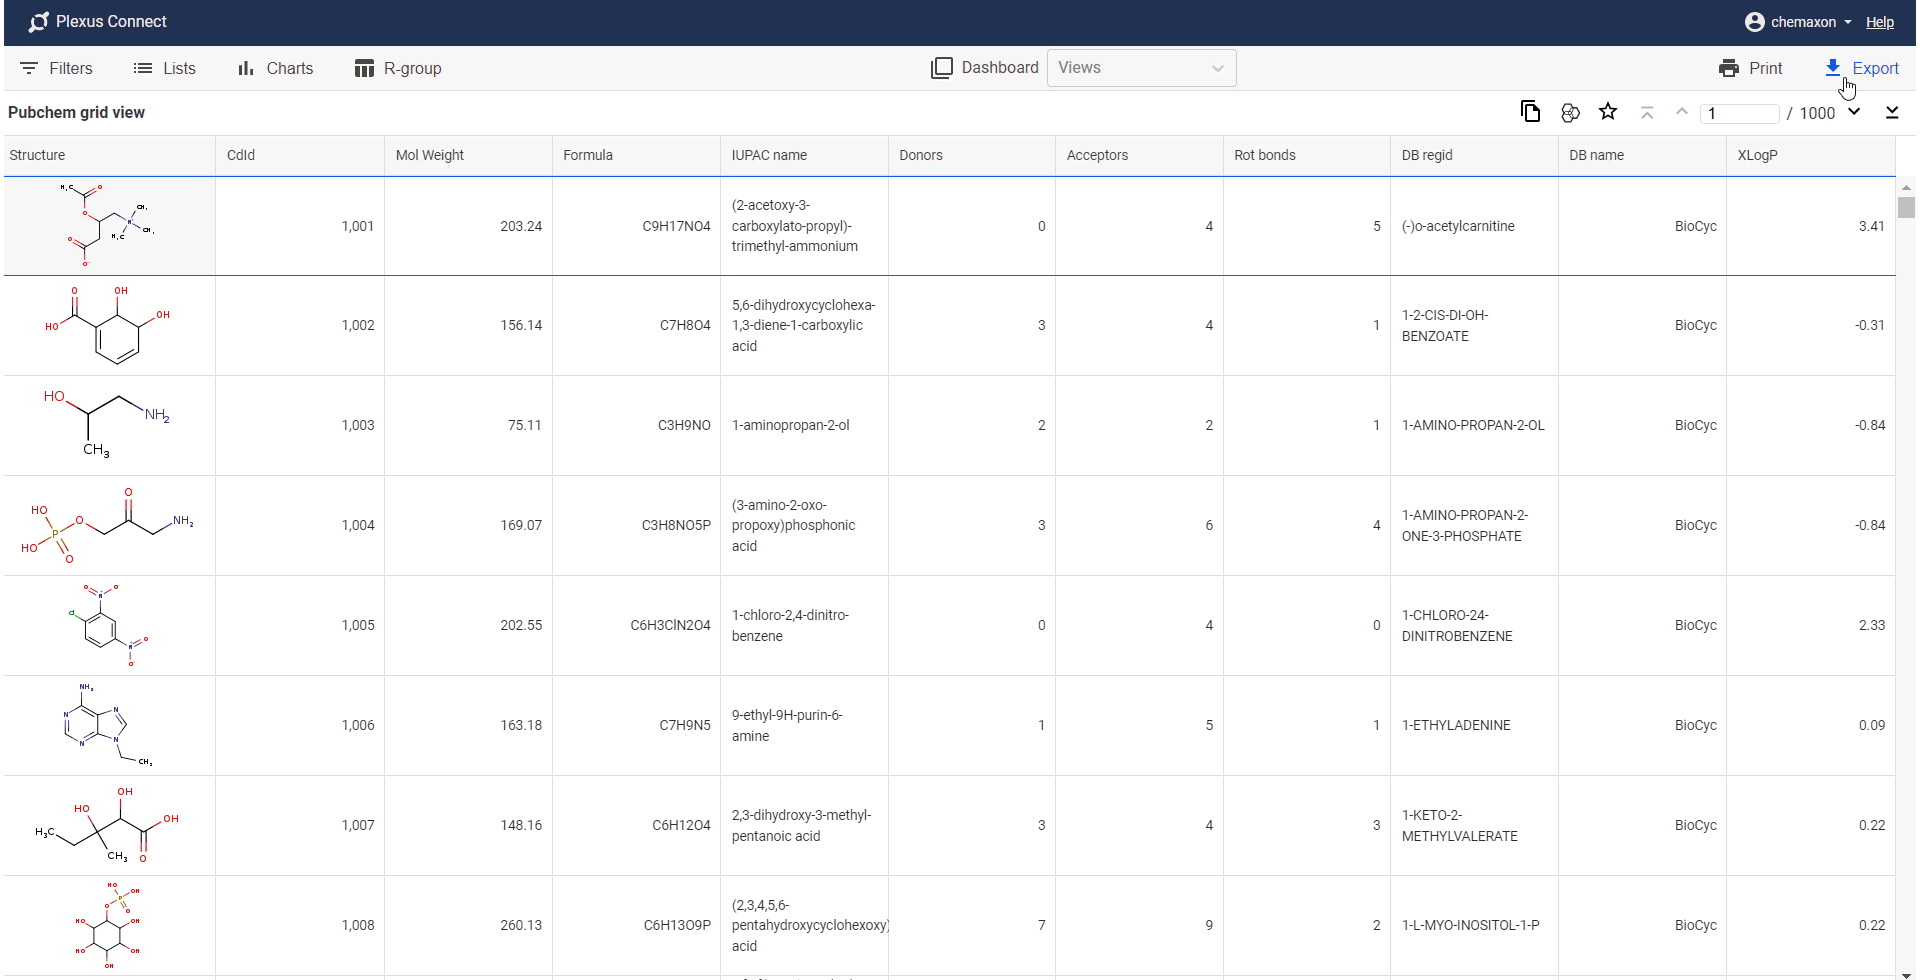Click the star favorite icon
The image size is (1920, 980).
[1608, 112]
